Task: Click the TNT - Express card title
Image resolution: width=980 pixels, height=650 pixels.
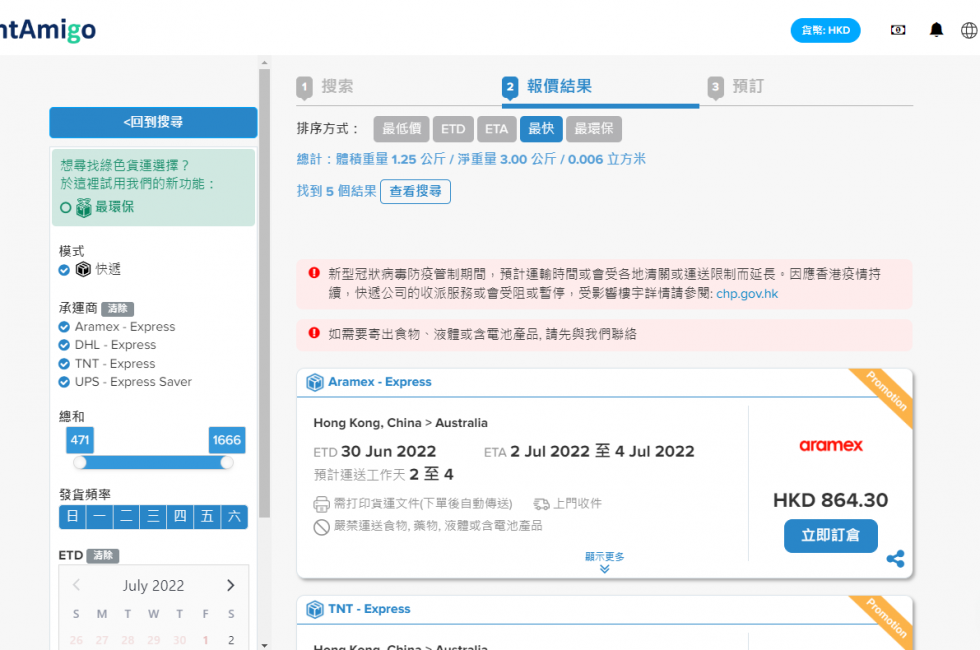Action: [369, 609]
